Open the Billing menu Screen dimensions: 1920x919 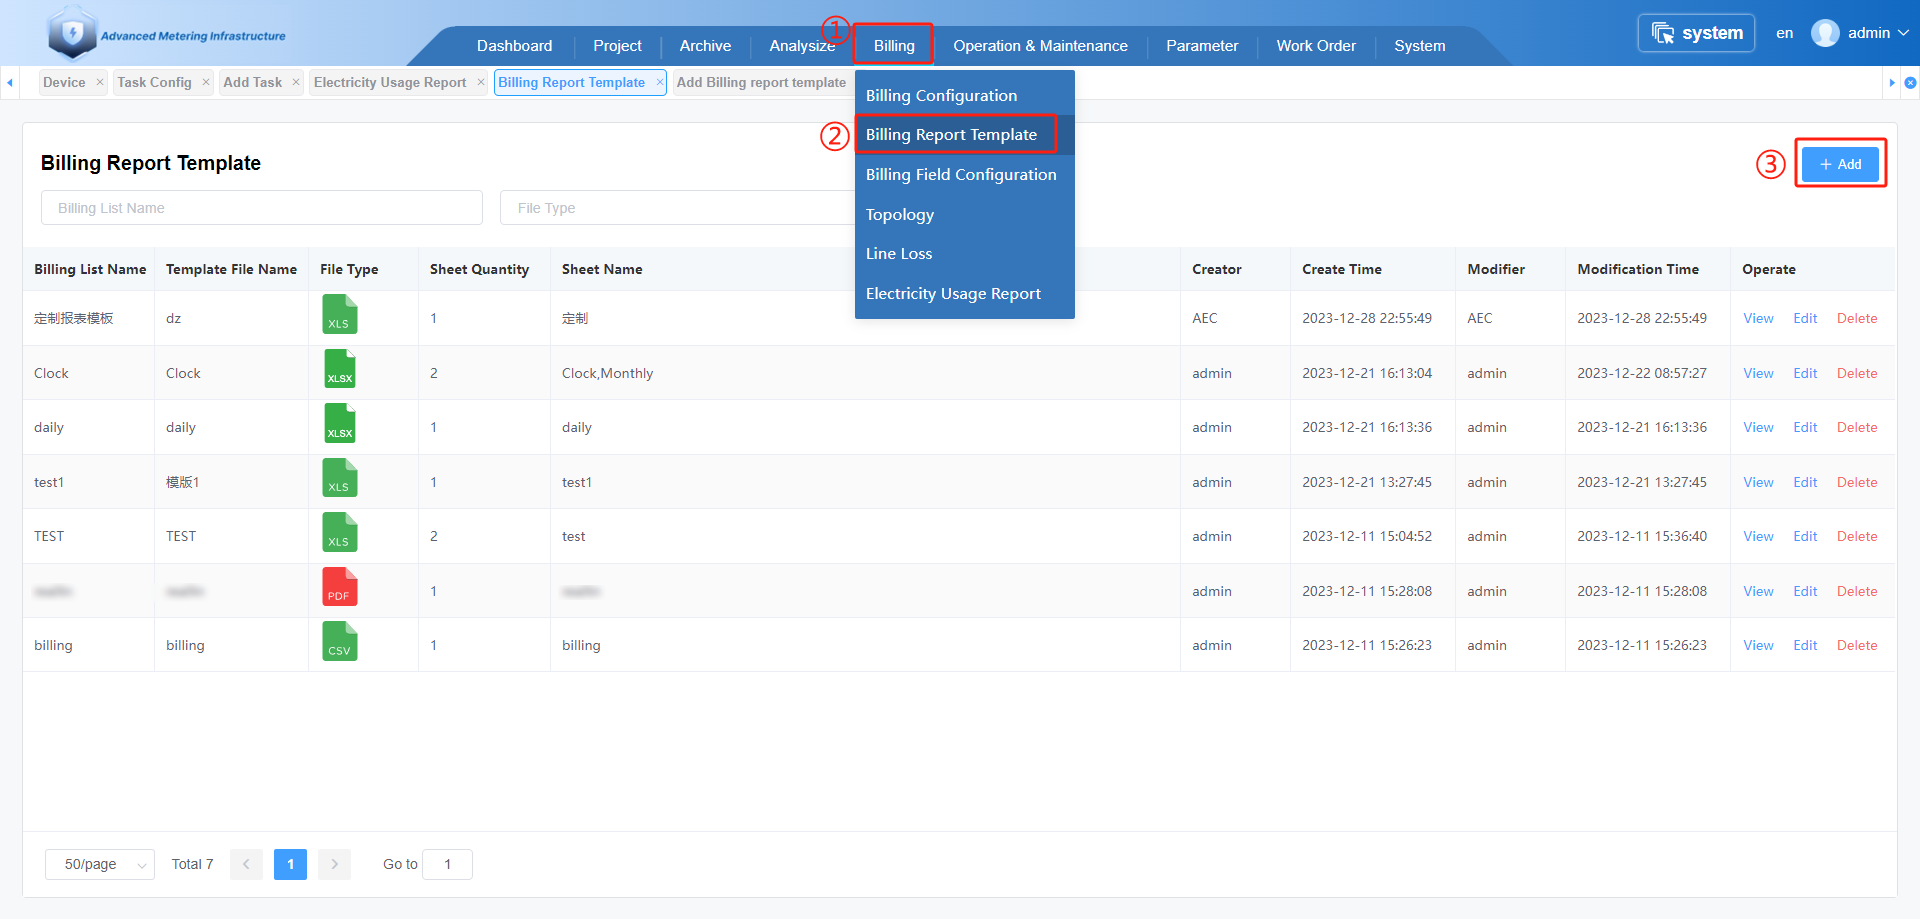point(894,46)
